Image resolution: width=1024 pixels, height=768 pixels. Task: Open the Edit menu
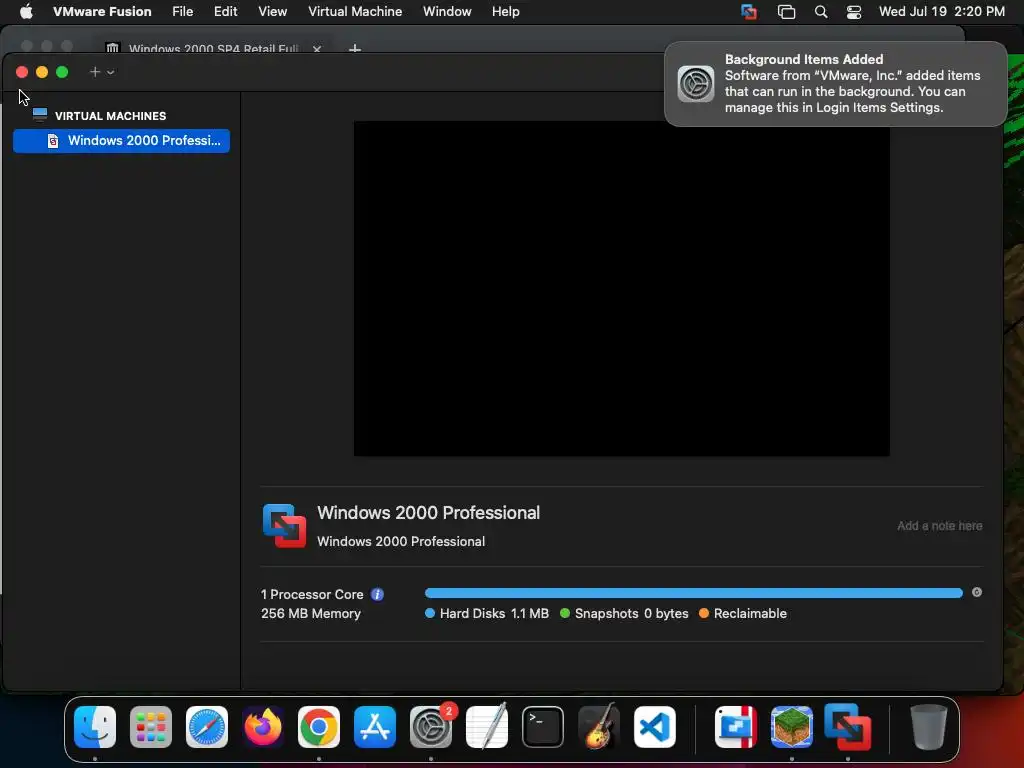coord(225,12)
